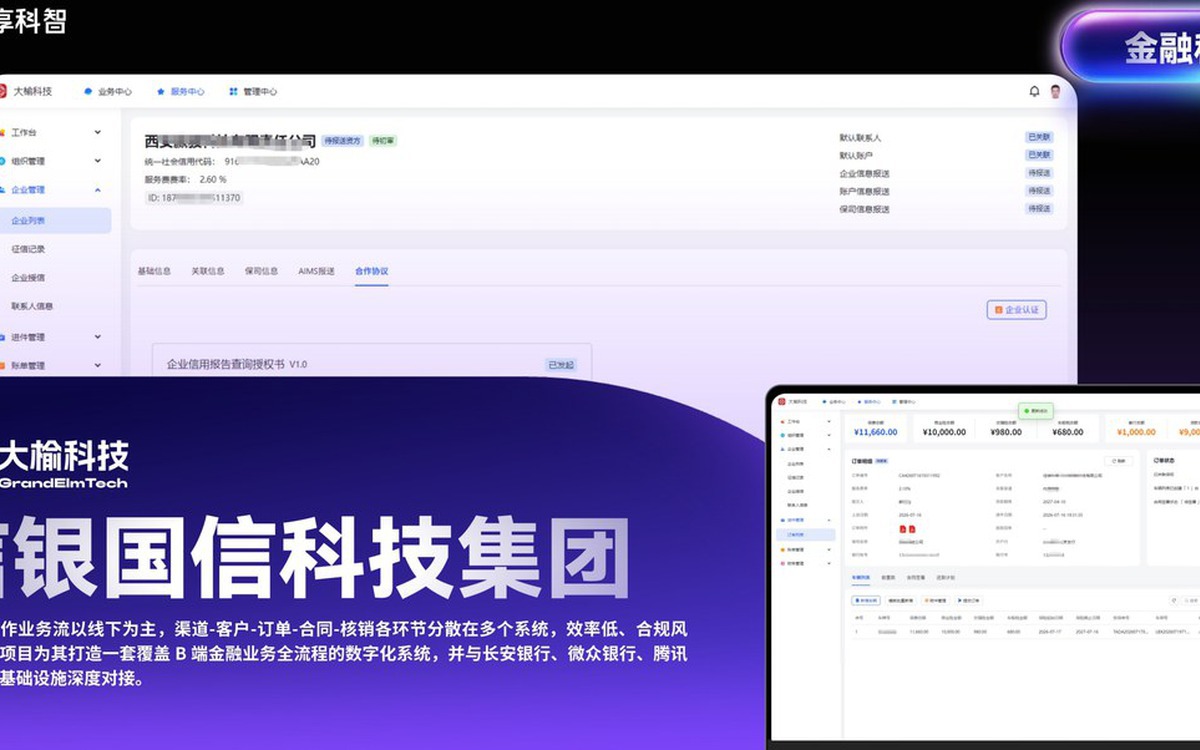
Task: Click the ¥10,000.00 amount in tablet window
Action: (x=944, y=432)
